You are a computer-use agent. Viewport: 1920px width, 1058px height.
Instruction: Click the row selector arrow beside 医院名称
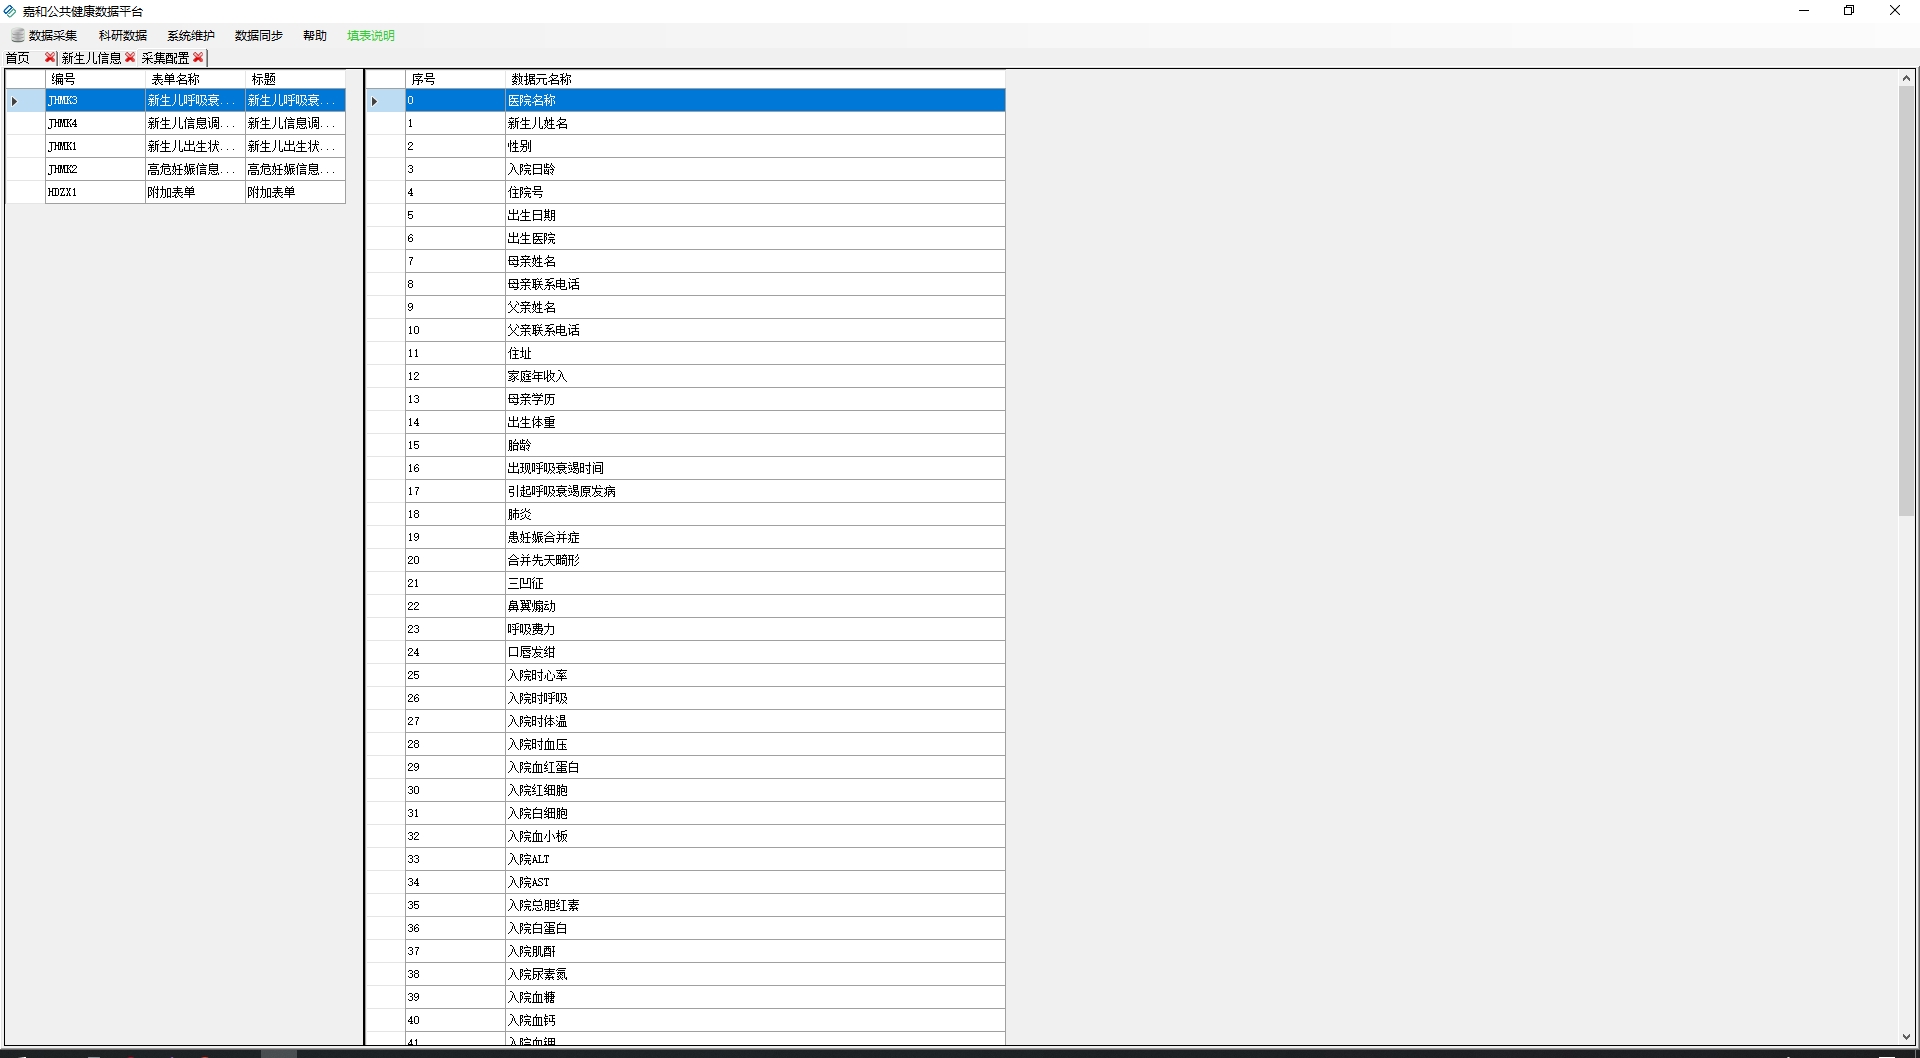[385, 100]
